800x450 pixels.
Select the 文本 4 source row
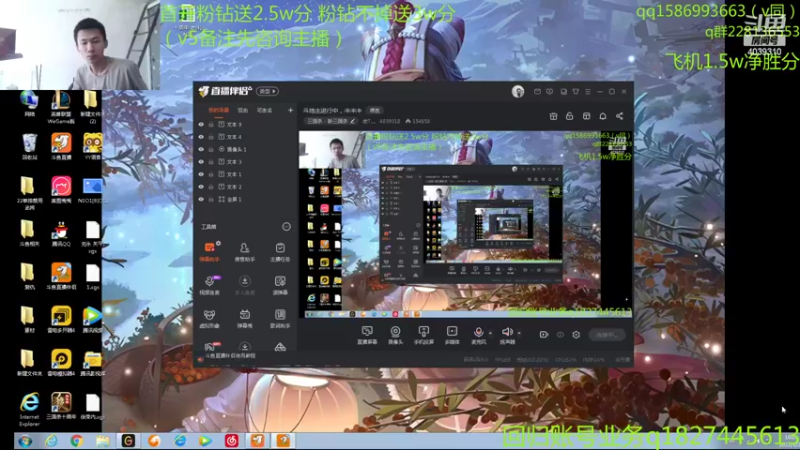246,137
